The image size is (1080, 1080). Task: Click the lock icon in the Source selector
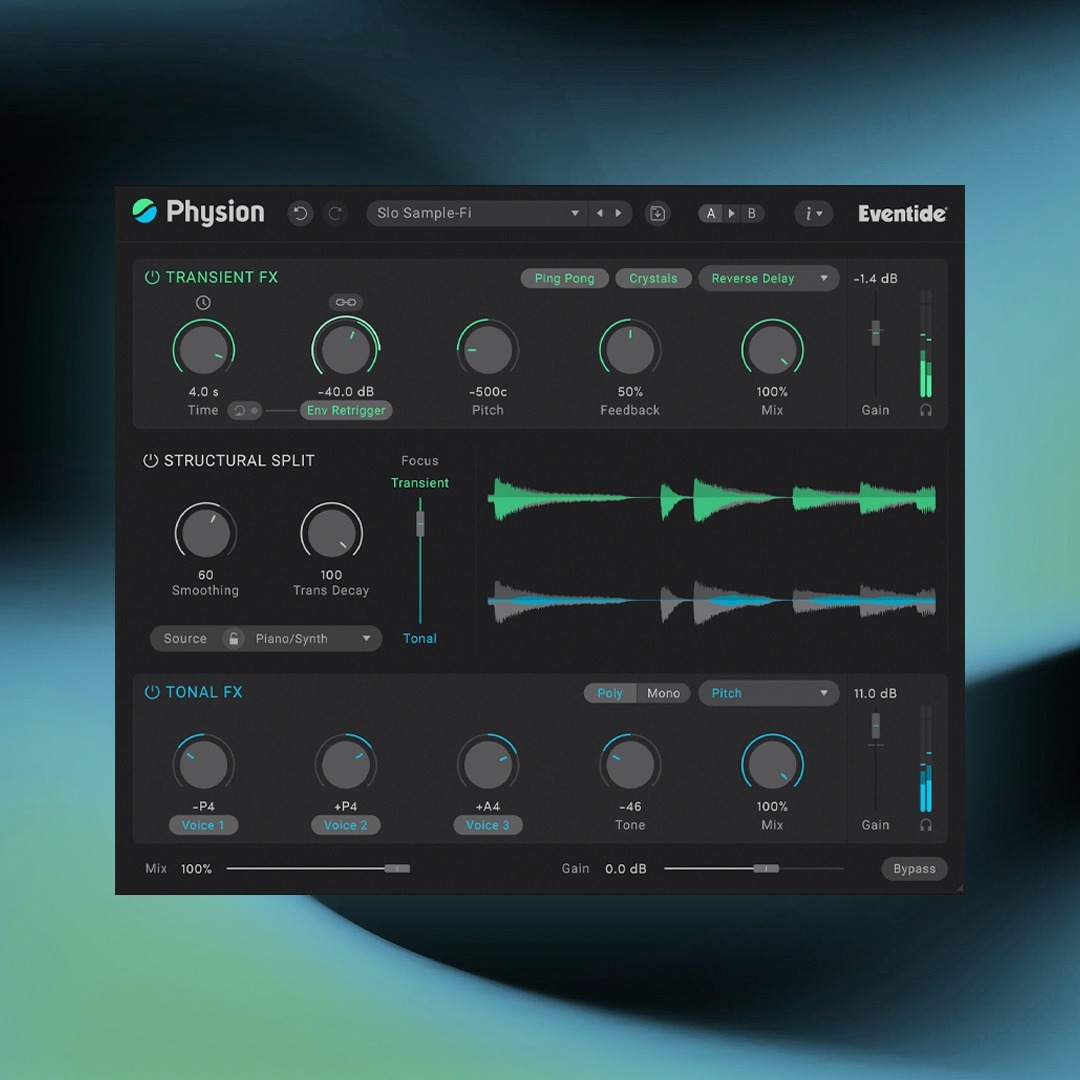234,638
